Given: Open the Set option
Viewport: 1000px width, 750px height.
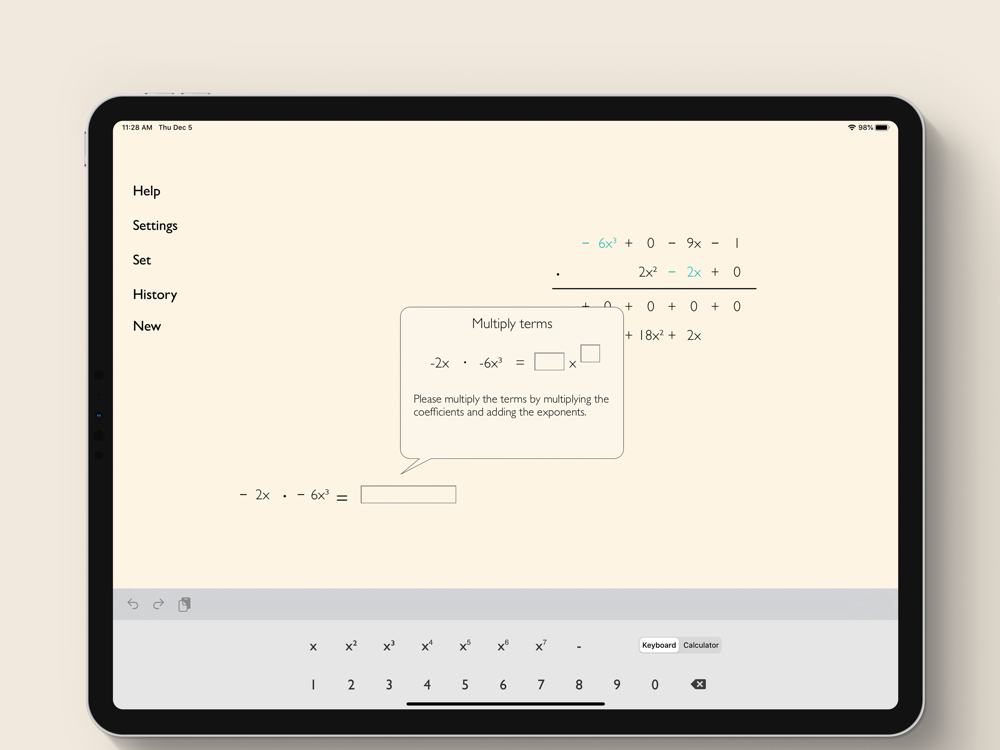Looking at the screenshot, I should click(142, 260).
